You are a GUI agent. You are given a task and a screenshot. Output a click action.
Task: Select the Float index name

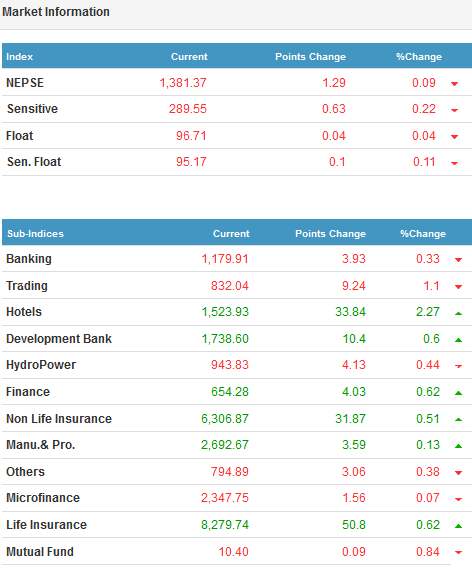[x=20, y=136]
